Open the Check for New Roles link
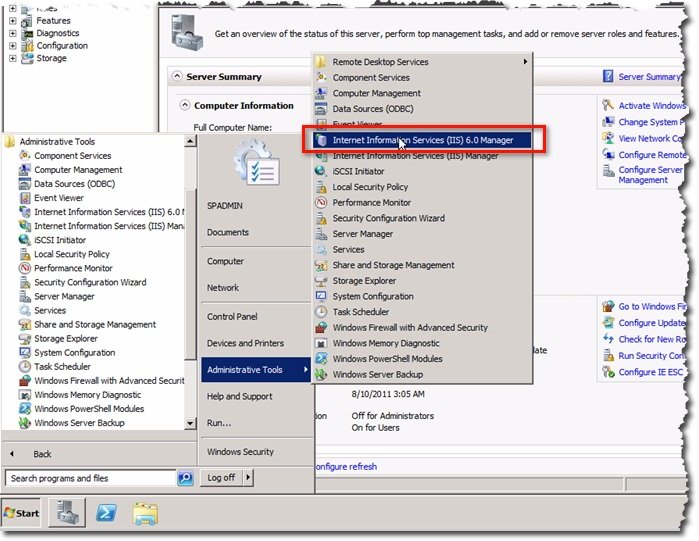699x541 pixels. tap(651, 339)
